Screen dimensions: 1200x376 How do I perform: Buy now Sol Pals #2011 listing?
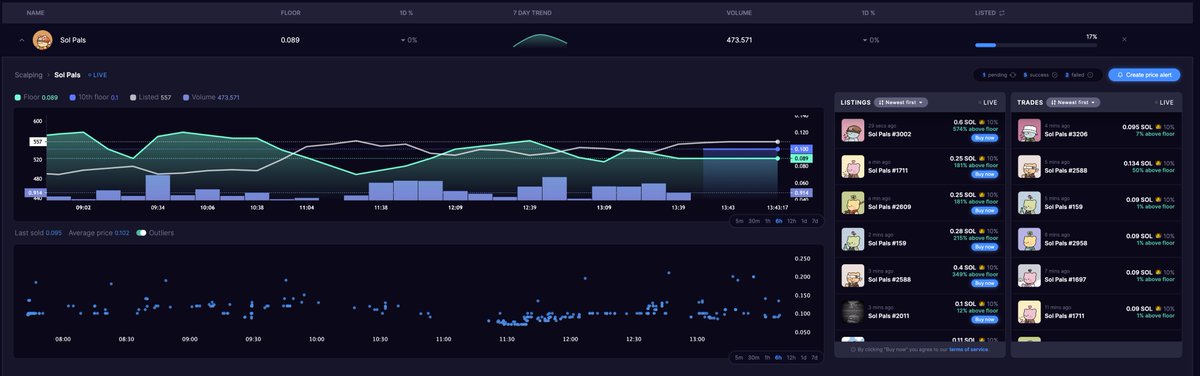985,319
